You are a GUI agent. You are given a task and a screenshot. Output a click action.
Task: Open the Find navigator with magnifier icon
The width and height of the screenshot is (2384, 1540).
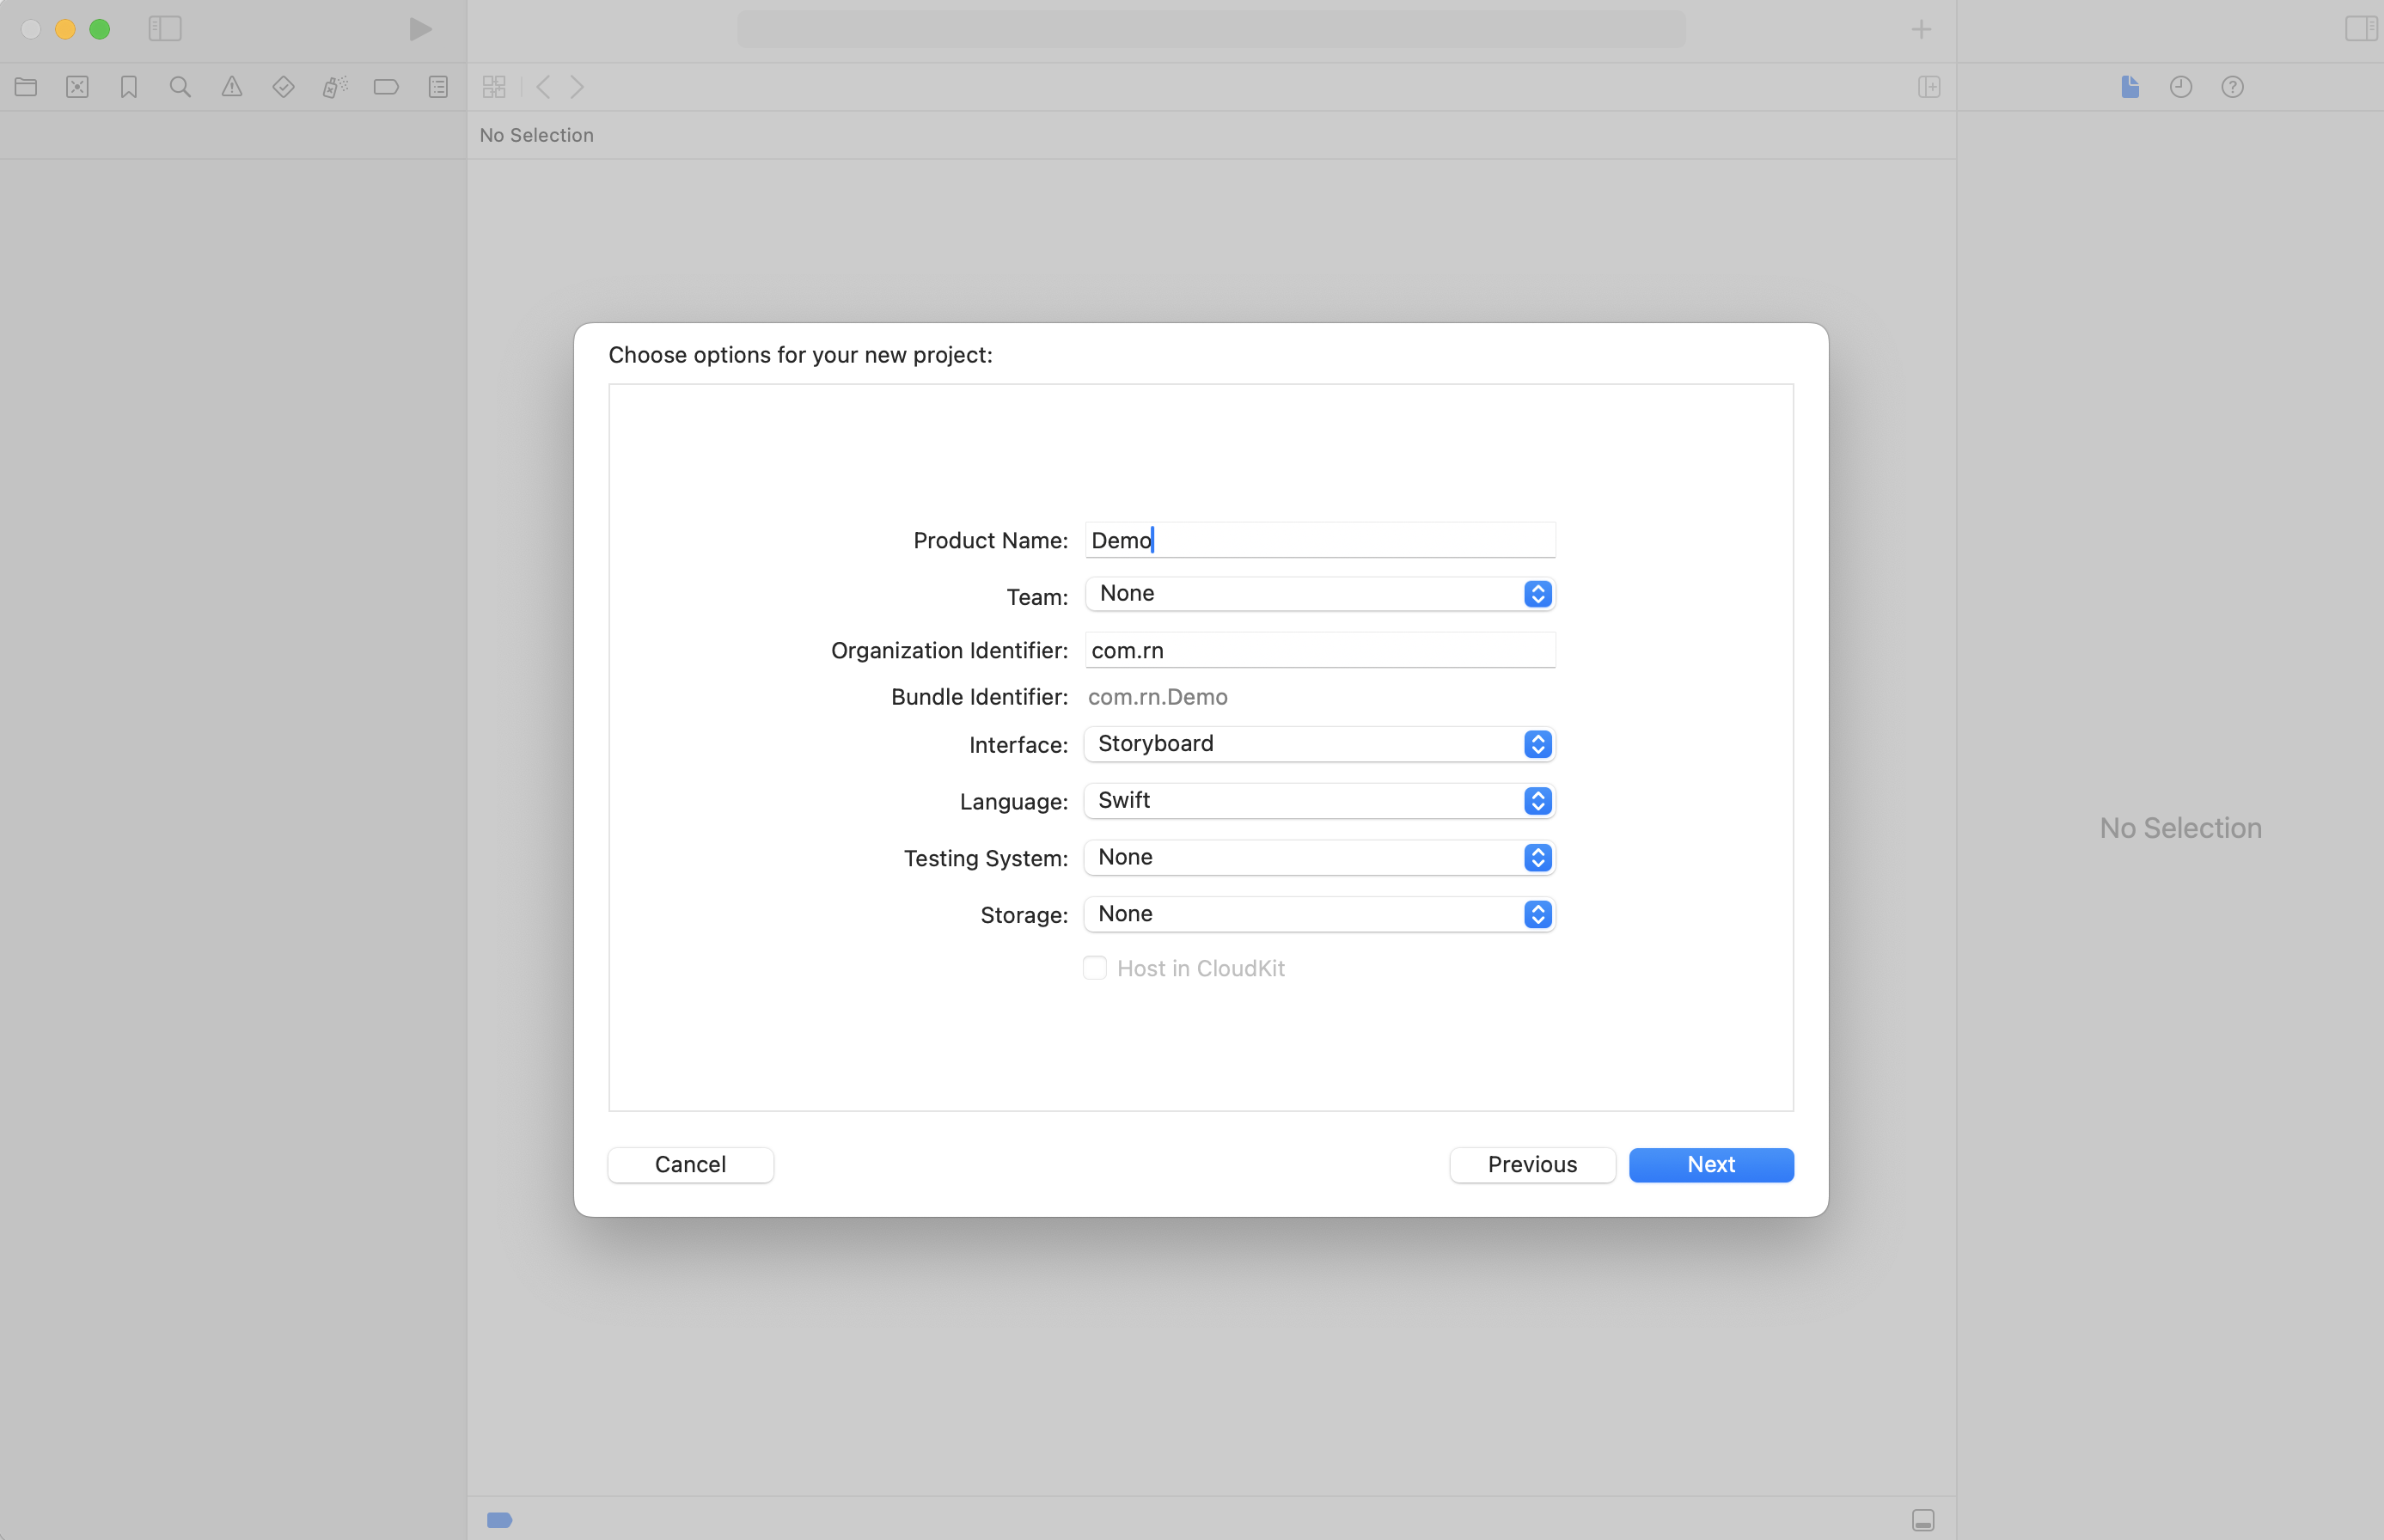click(x=180, y=87)
